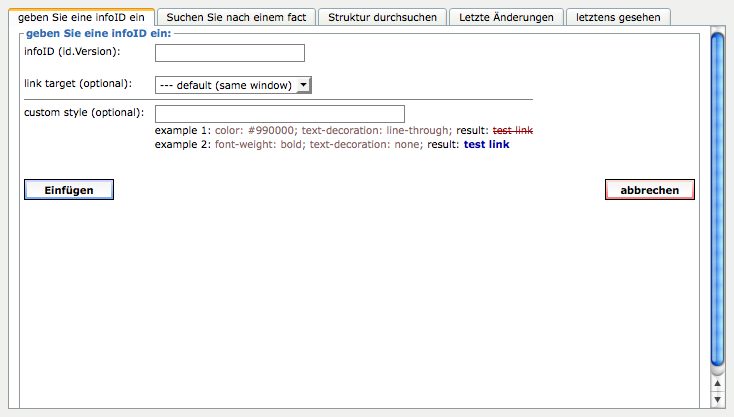This screenshot has width=734, height=417.
Task: Select the 'Letzte Änderungen' tab
Action: pos(505,17)
